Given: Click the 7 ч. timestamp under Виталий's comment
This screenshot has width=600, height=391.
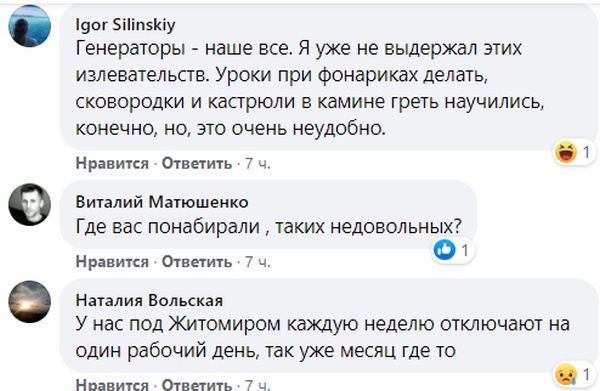Looking at the screenshot, I should coord(258,262).
